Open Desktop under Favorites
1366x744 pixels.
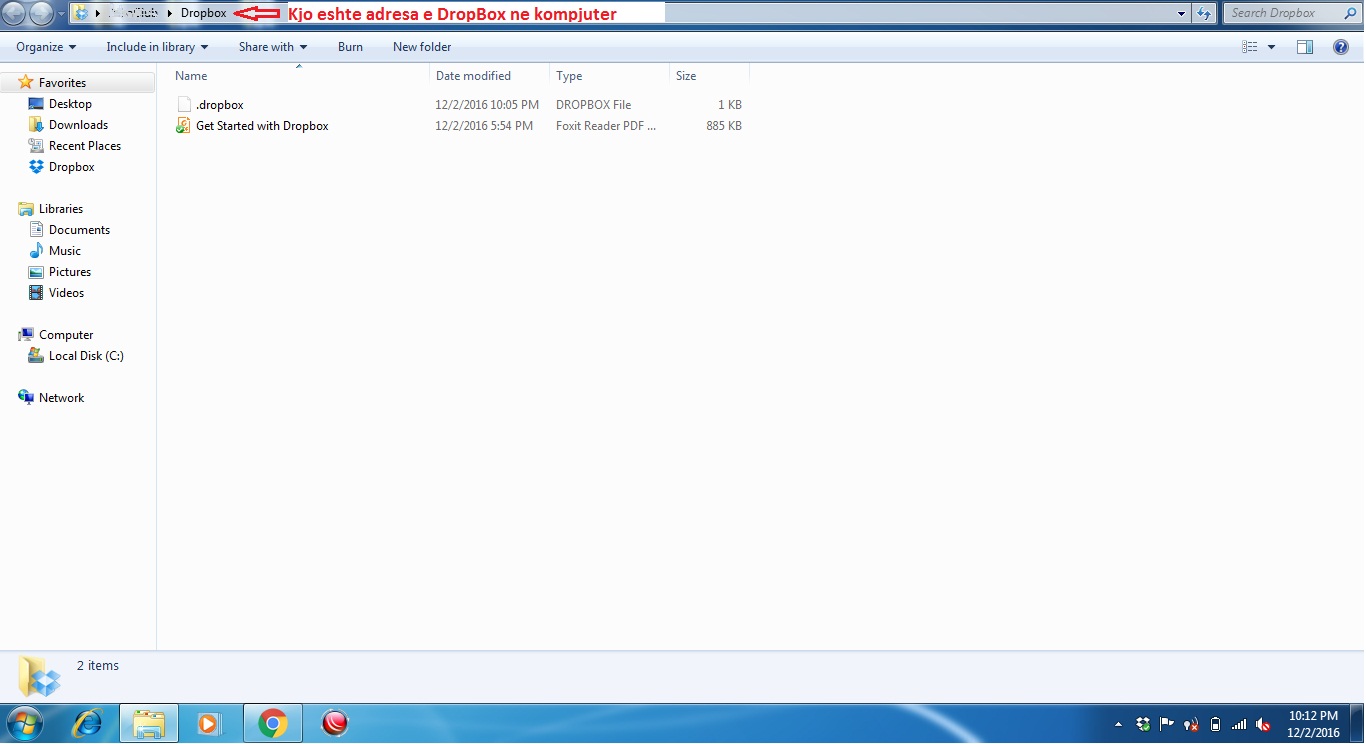tap(70, 104)
